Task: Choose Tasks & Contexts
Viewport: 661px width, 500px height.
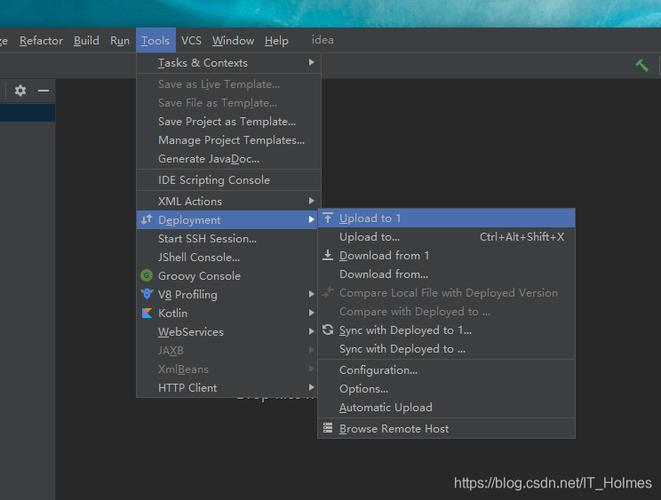Action: pyautogui.click(x=229, y=63)
